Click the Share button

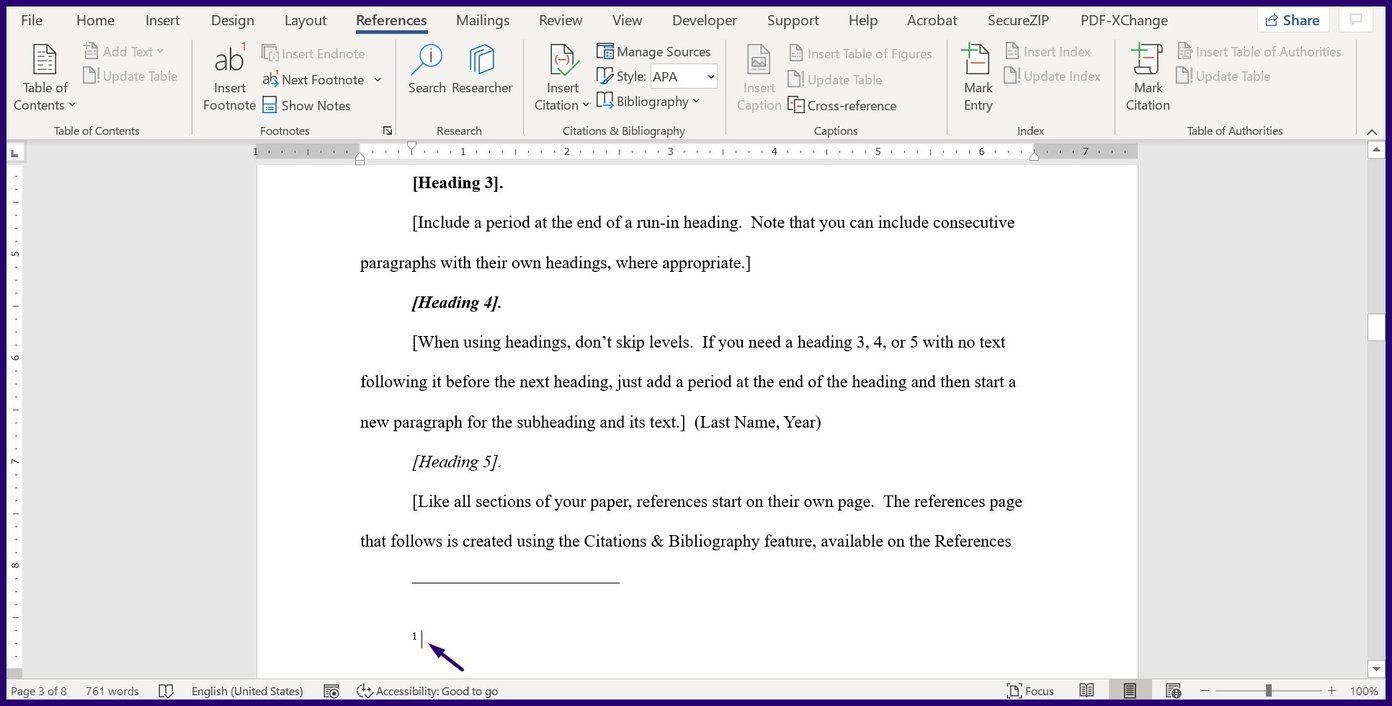[x=1292, y=20]
